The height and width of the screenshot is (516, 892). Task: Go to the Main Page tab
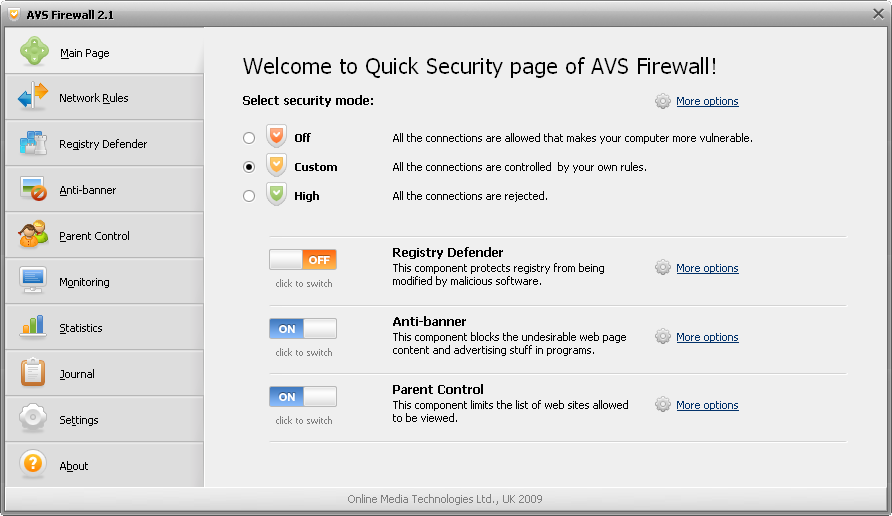(84, 53)
